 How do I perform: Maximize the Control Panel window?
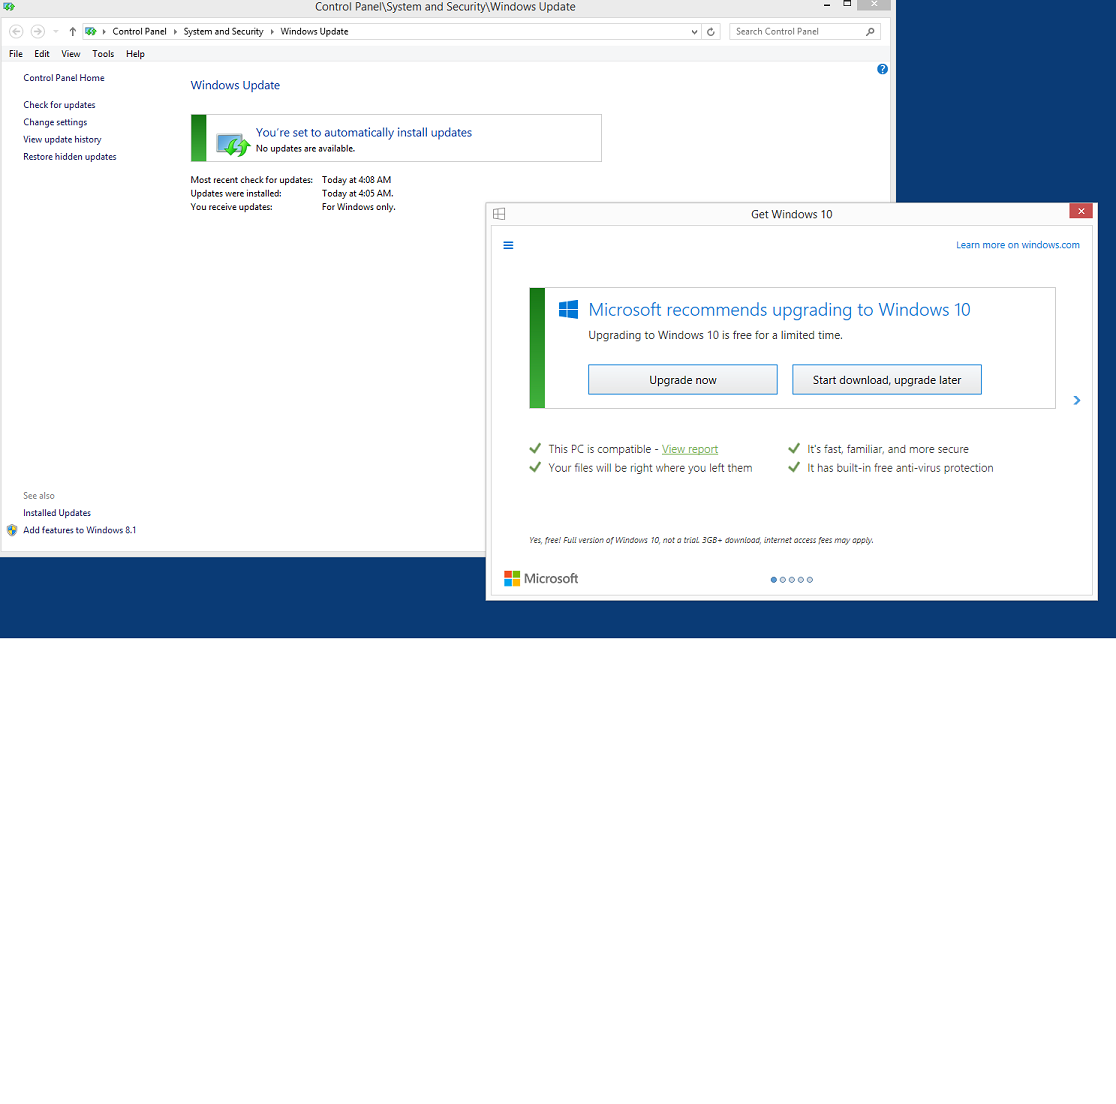tap(847, 4)
